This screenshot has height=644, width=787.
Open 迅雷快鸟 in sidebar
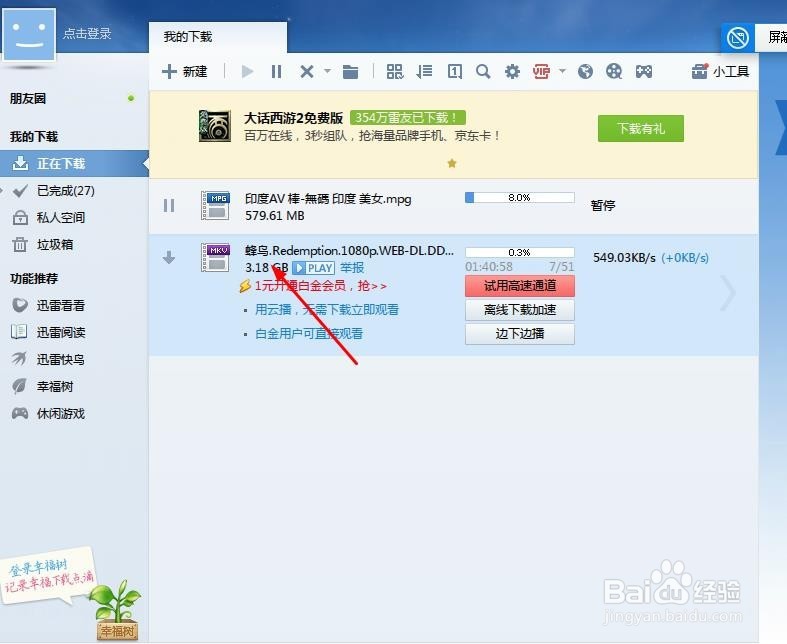[x=61, y=359]
